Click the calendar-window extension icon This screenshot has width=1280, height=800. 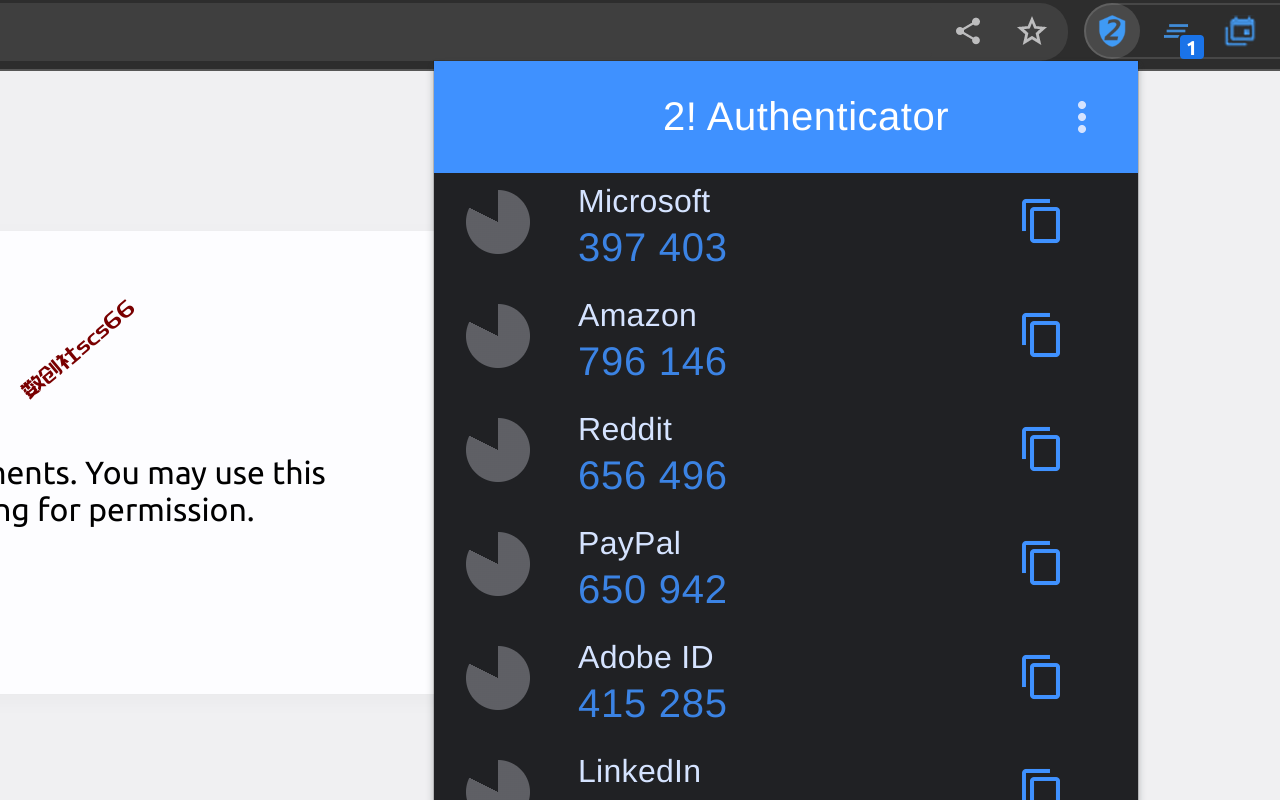click(x=1241, y=31)
